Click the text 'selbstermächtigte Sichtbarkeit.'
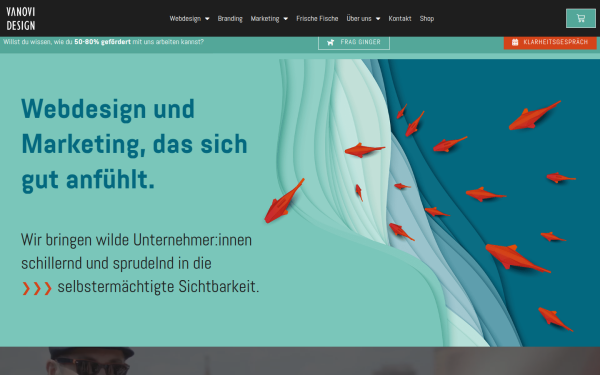This screenshot has height=375, width=600. (x=158, y=286)
